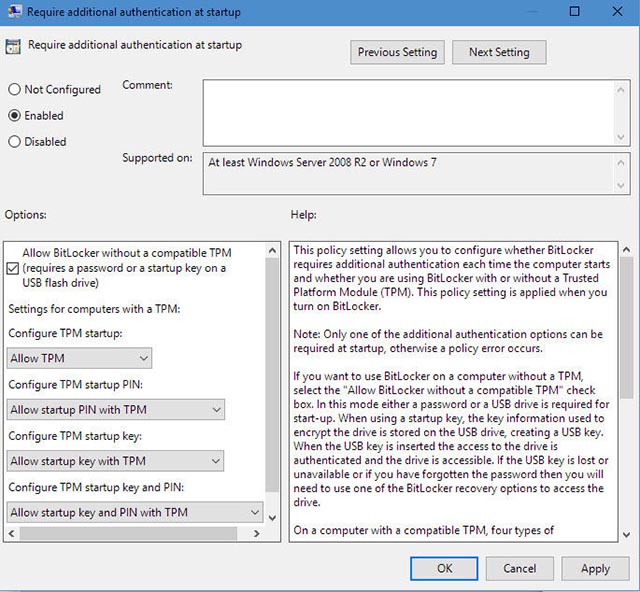Image resolution: width=640 pixels, height=592 pixels.
Task: Open the Configure TPM startup key dropdown
Action: pyautogui.click(x=115, y=461)
